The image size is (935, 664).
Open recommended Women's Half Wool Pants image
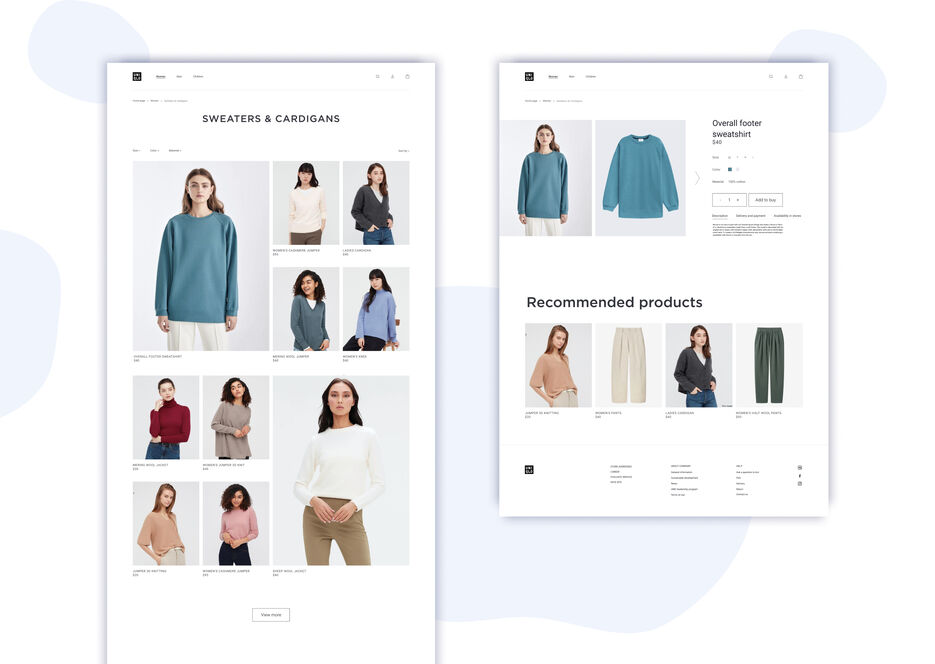[x=769, y=365]
